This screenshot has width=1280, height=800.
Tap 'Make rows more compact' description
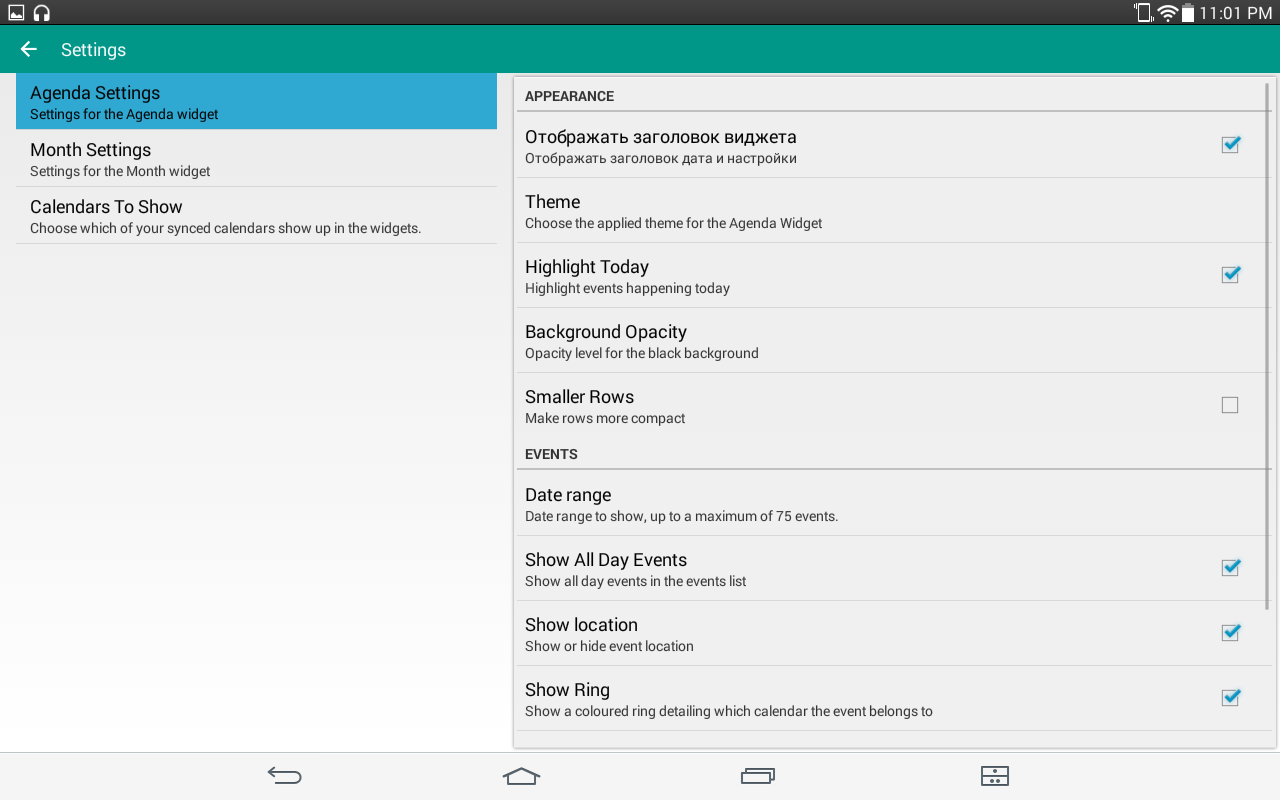(605, 418)
